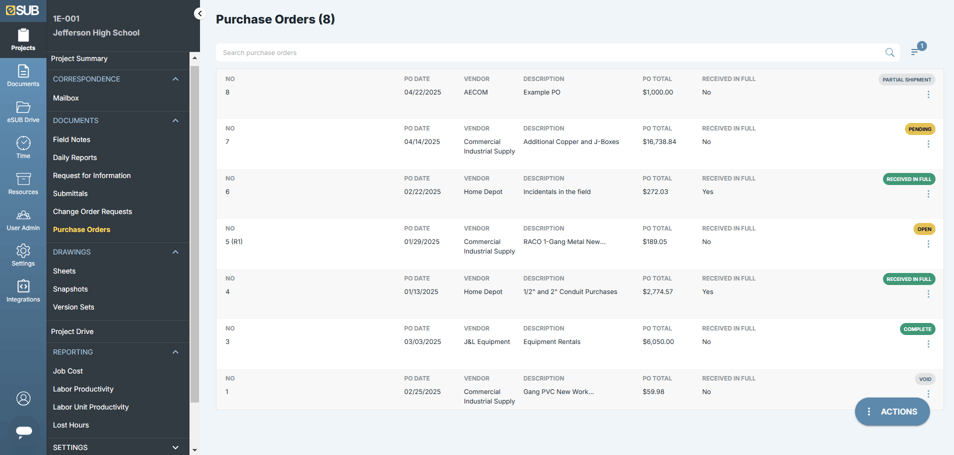Open the three-dot menu for AECOM PO
Image resolution: width=954 pixels, height=455 pixels.
point(928,95)
